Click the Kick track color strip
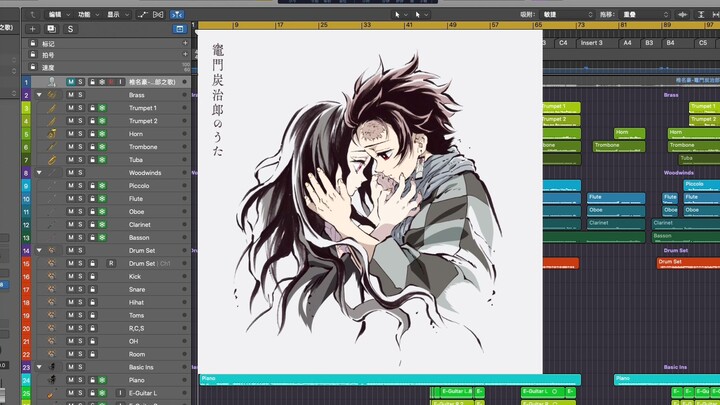This screenshot has height=405, width=720. (26, 276)
